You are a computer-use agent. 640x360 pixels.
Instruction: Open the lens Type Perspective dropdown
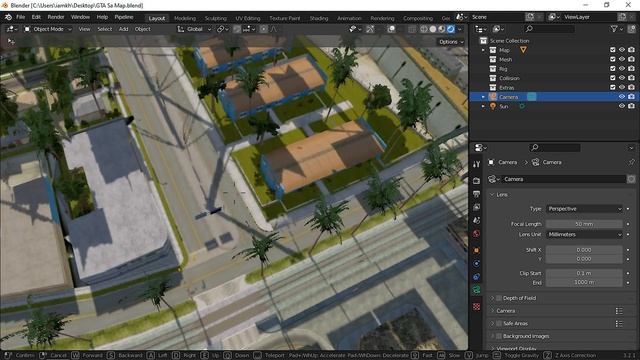[584, 209]
